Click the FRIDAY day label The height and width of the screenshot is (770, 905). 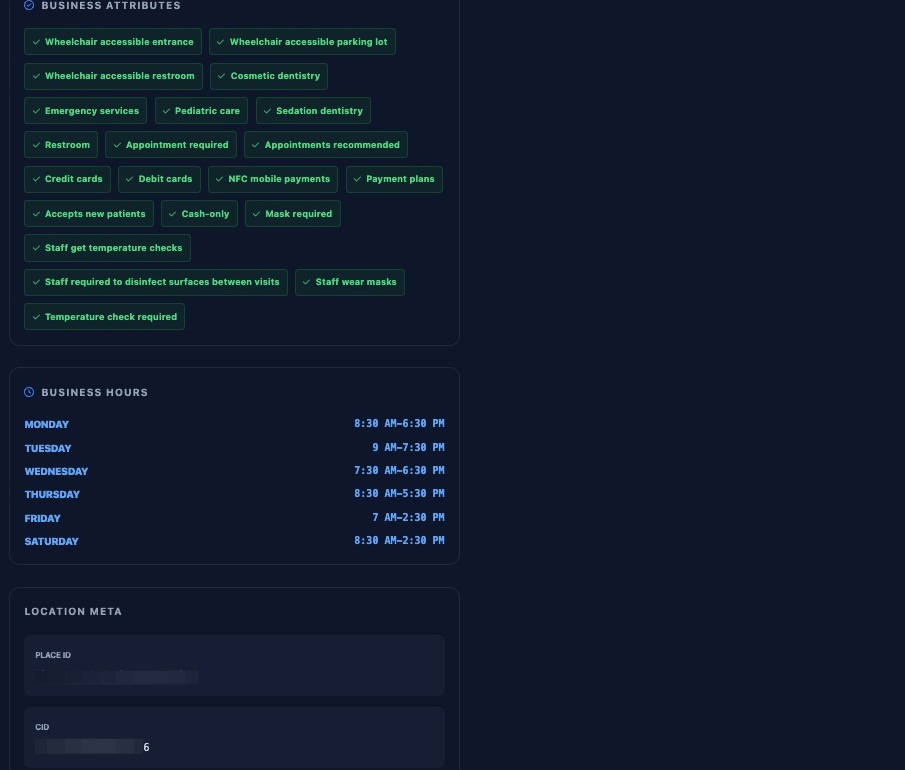pos(42,518)
